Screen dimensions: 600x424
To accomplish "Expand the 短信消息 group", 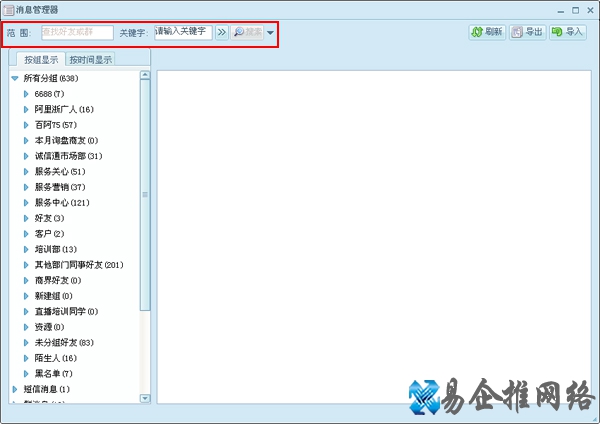I will point(15,389).
